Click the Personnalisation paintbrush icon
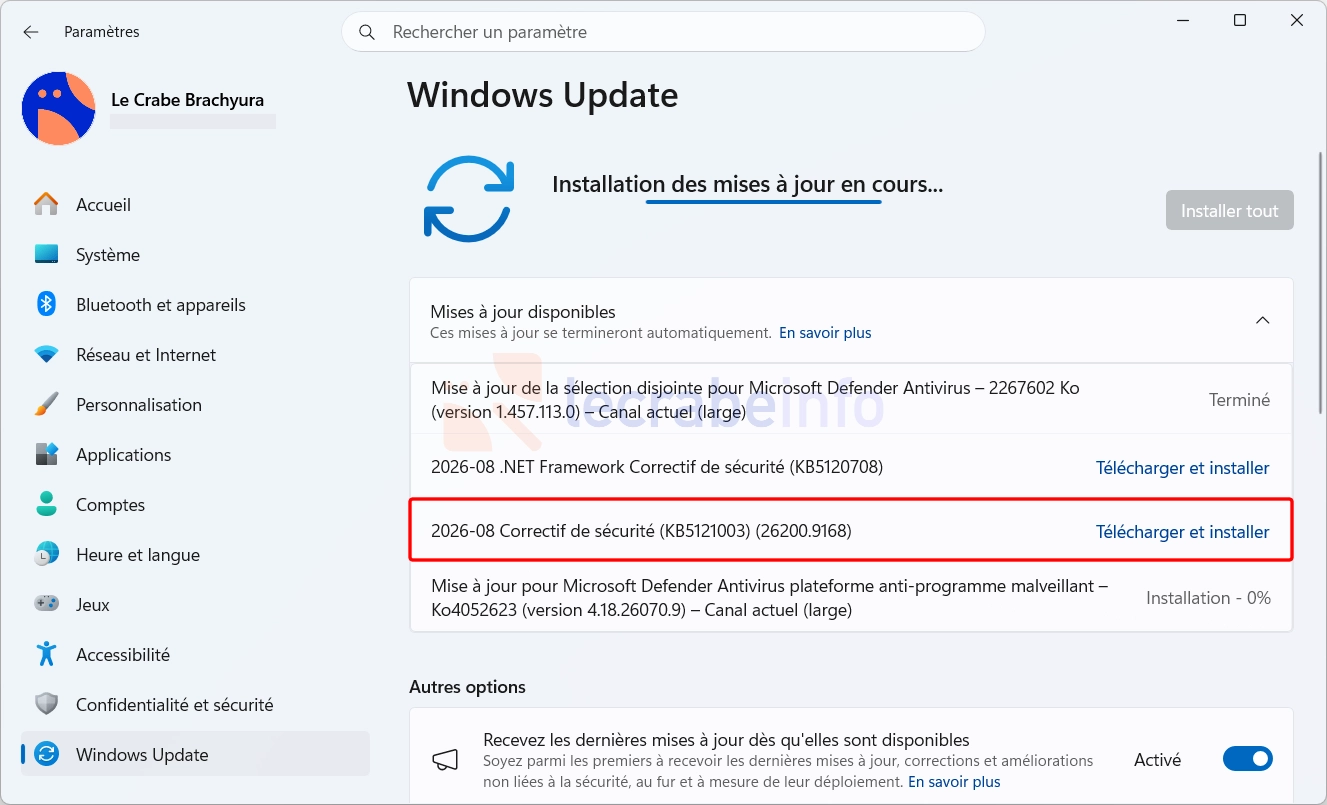1327x805 pixels. (46, 404)
